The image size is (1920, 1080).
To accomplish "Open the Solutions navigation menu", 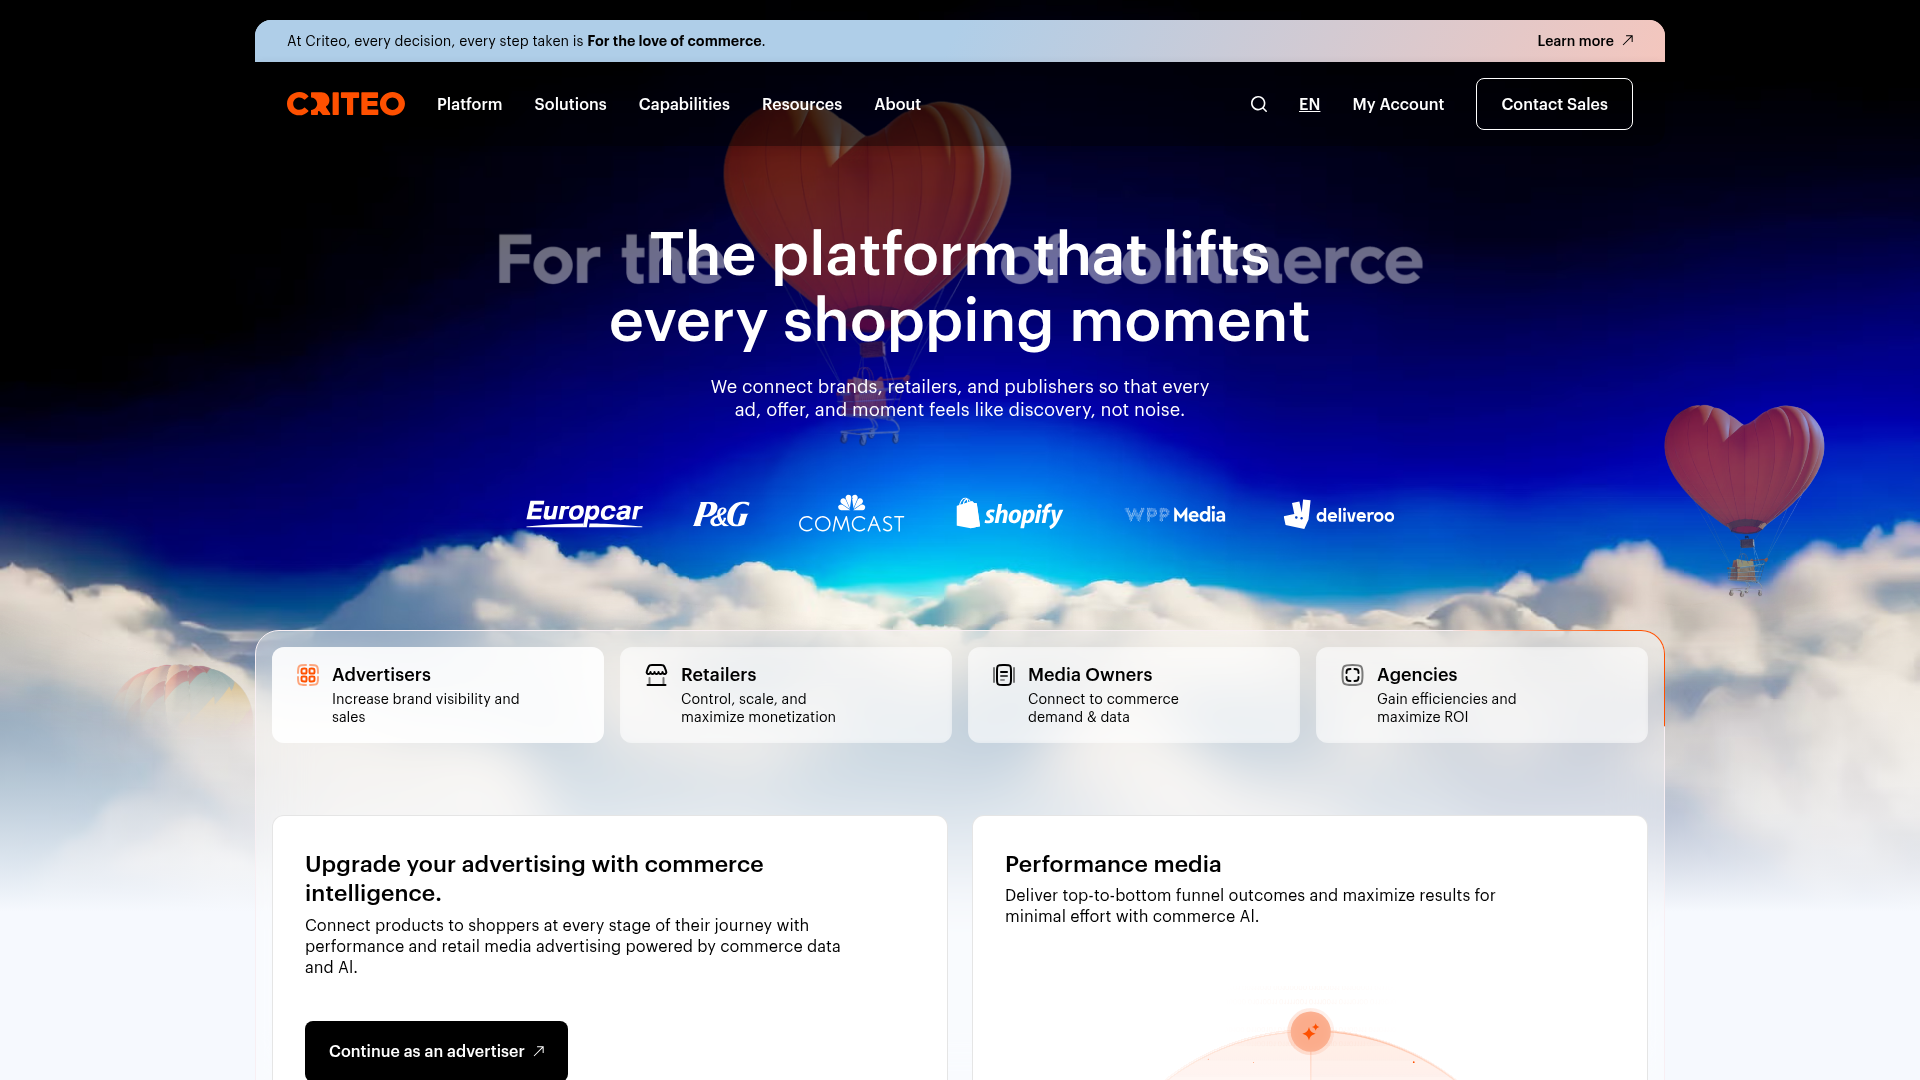I will pos(570,104).
